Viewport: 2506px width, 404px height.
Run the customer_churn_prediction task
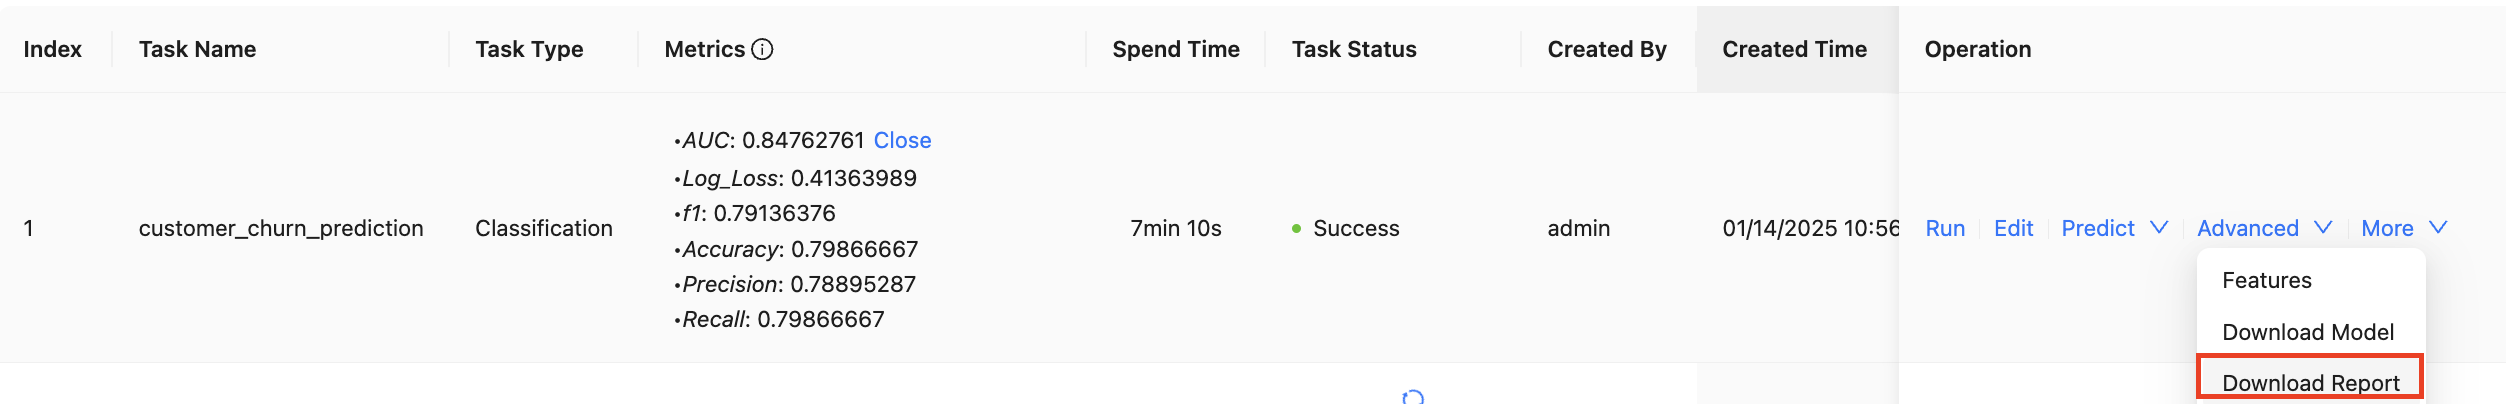(1945, 228)
